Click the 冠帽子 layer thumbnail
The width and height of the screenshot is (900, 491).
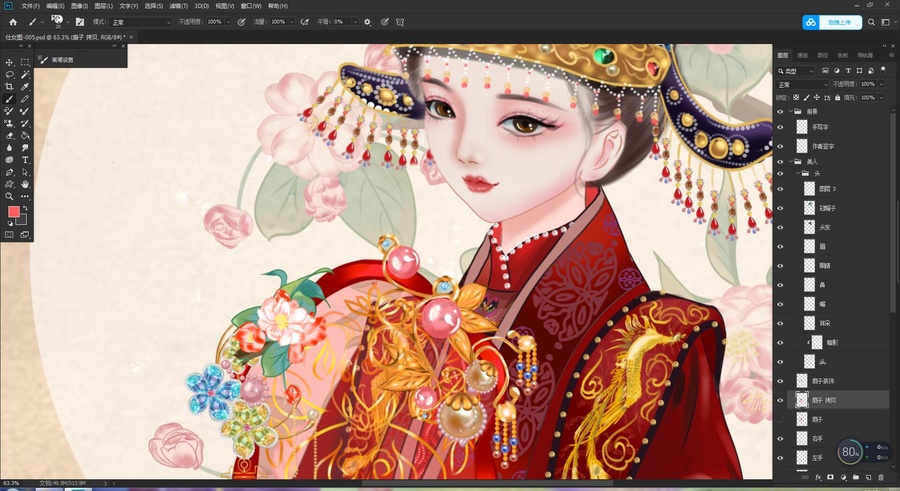tap(809, 208)
